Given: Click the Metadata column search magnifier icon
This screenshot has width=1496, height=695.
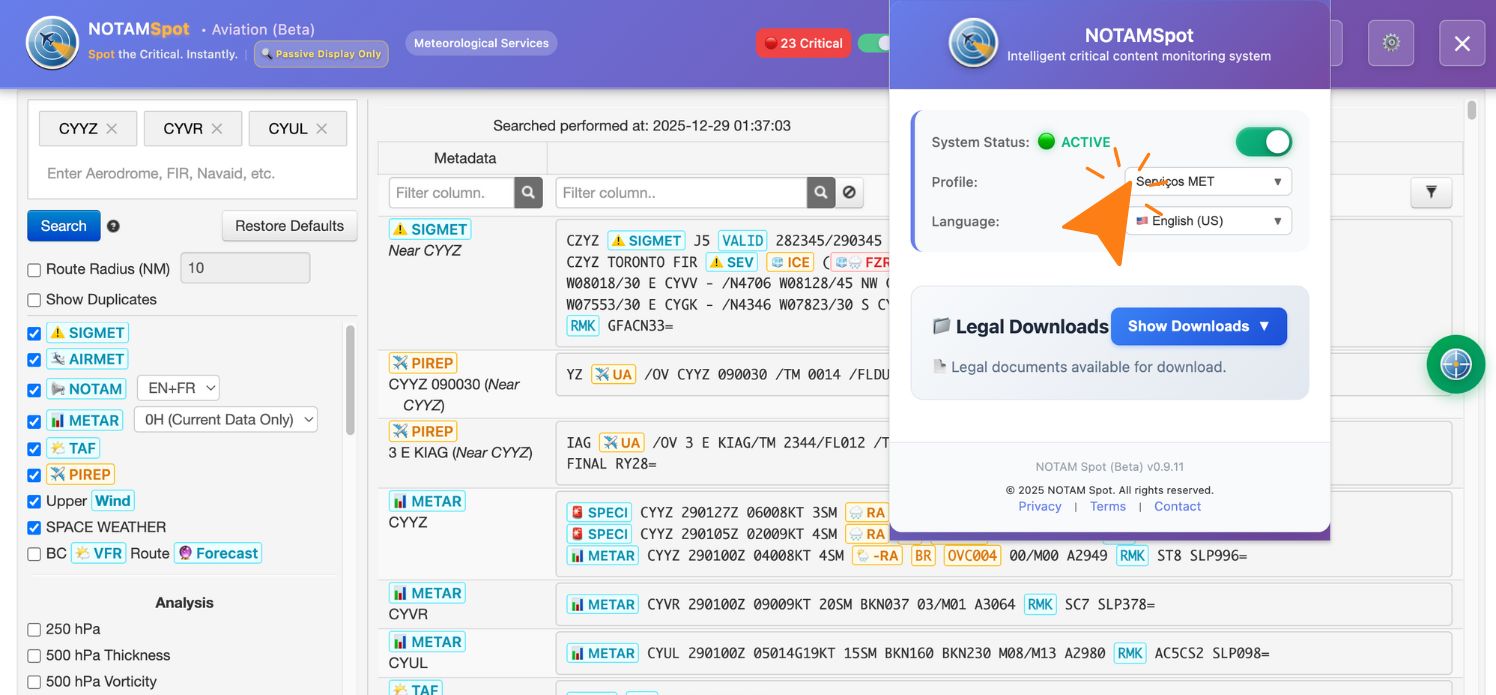Looking at the screenshot, I should pyautogui.click(x=528, y=192).
